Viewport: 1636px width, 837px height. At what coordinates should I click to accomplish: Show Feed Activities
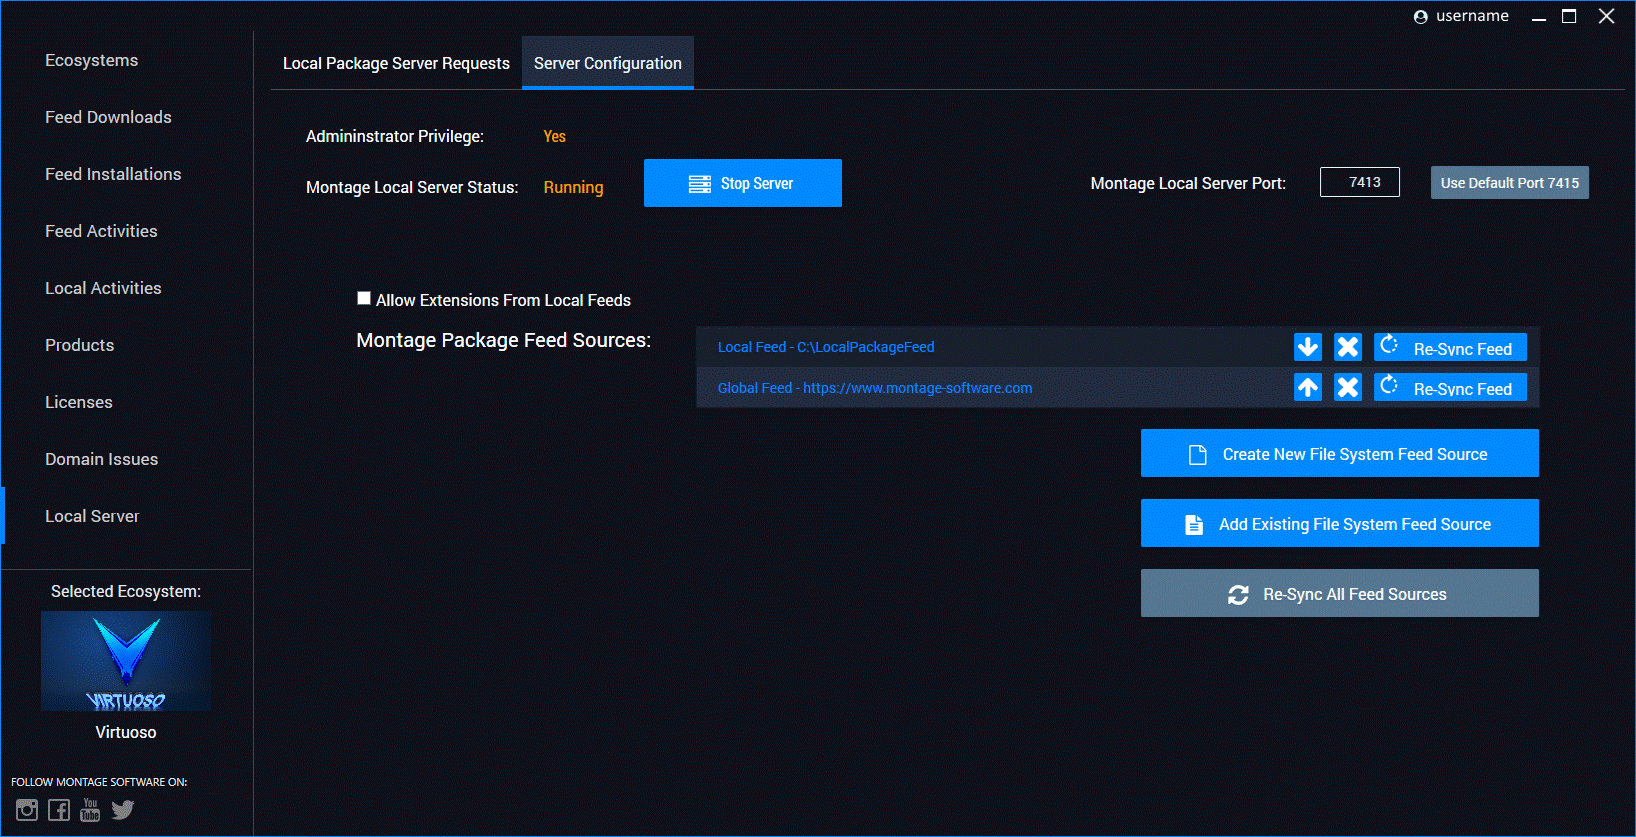(x=101, y=231)
